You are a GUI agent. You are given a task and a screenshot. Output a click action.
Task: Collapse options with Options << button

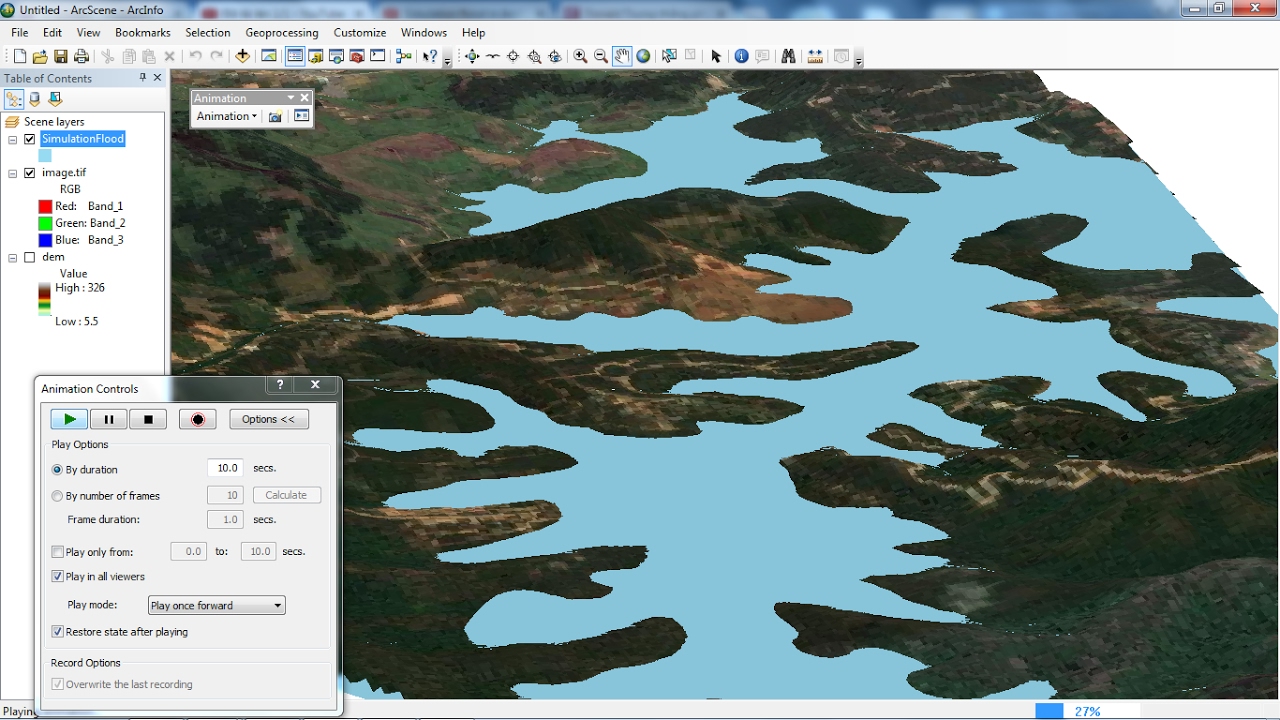(269, 419)
